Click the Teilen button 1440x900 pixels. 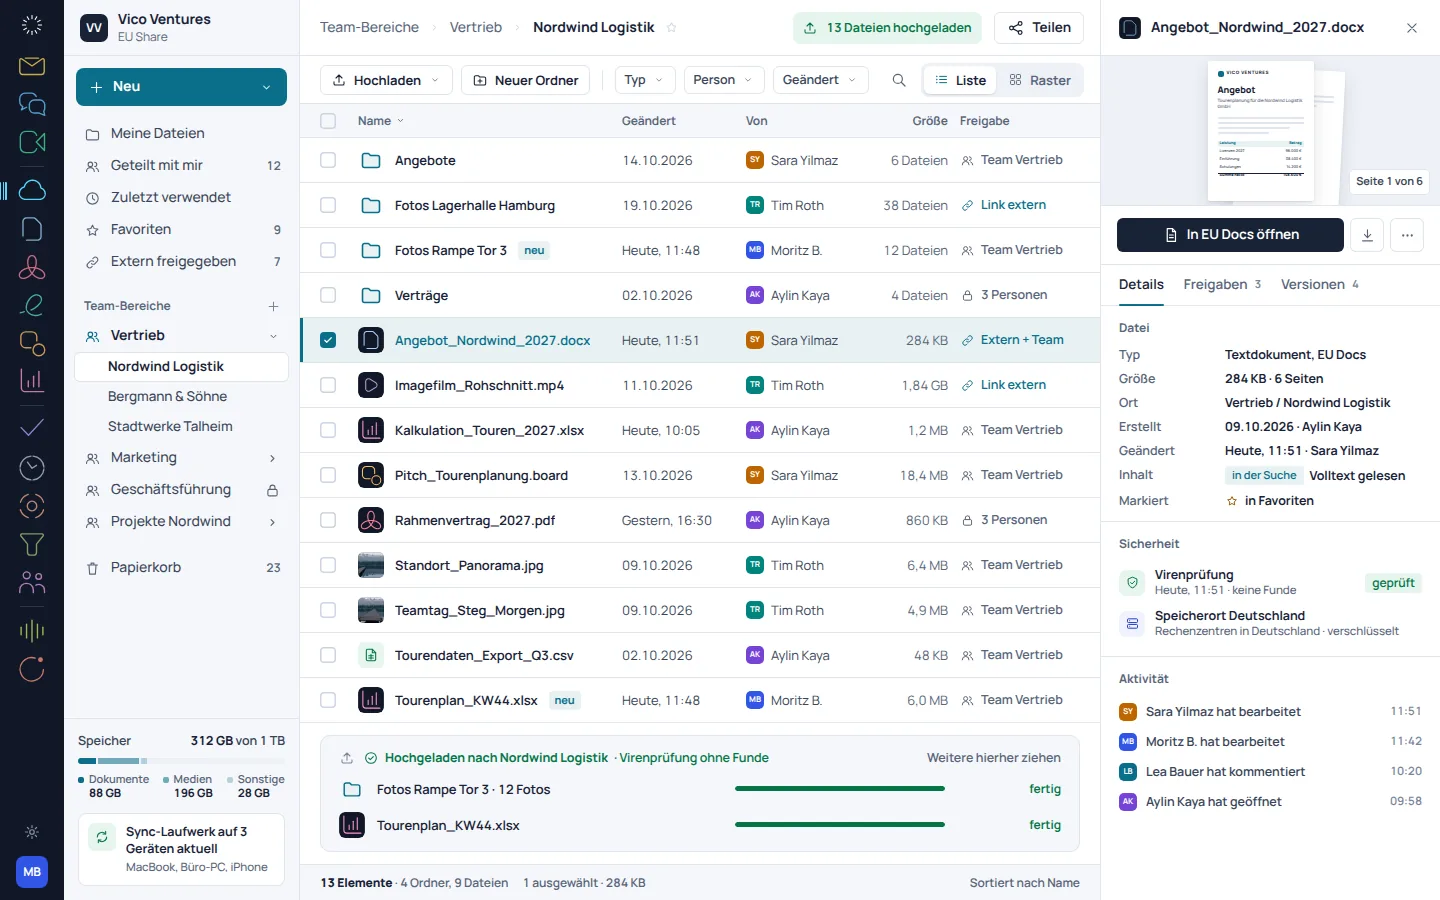click(x=1040, y=28)
